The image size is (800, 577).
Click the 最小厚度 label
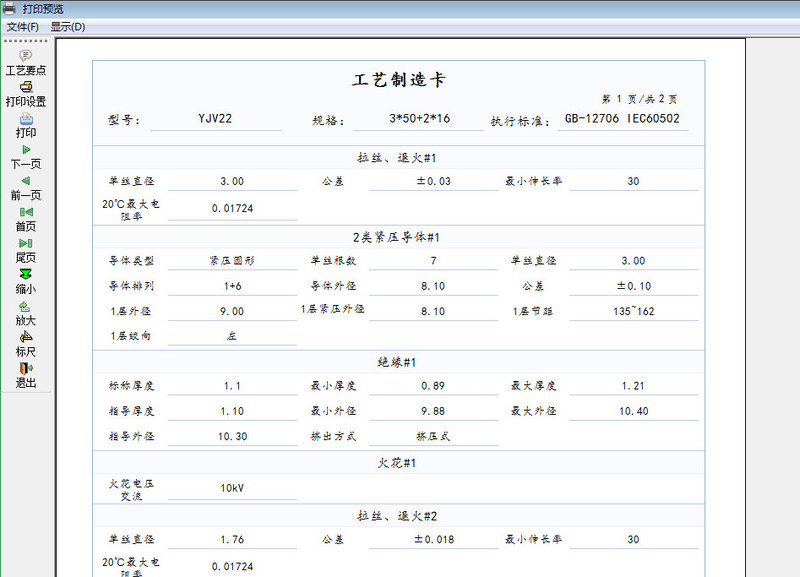pos(333,386)
